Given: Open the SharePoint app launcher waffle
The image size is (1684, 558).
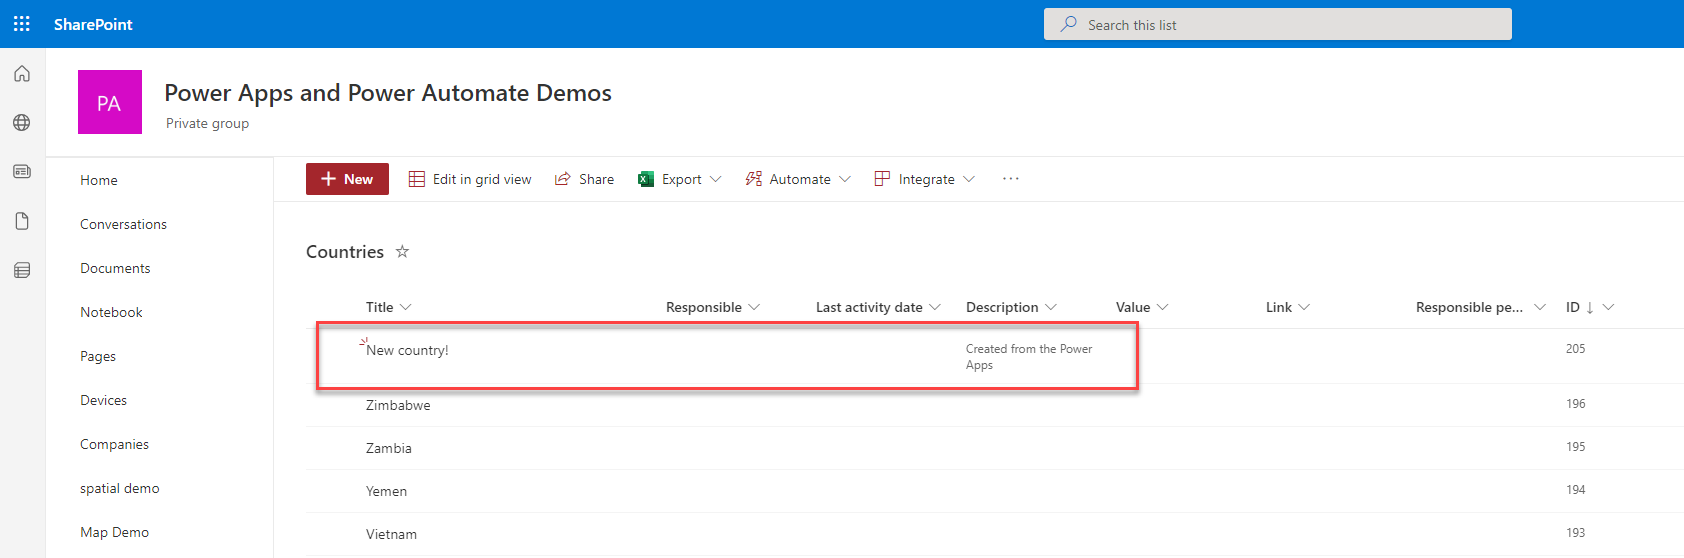Looking at the screenshot, I should [x=22, y=24].
